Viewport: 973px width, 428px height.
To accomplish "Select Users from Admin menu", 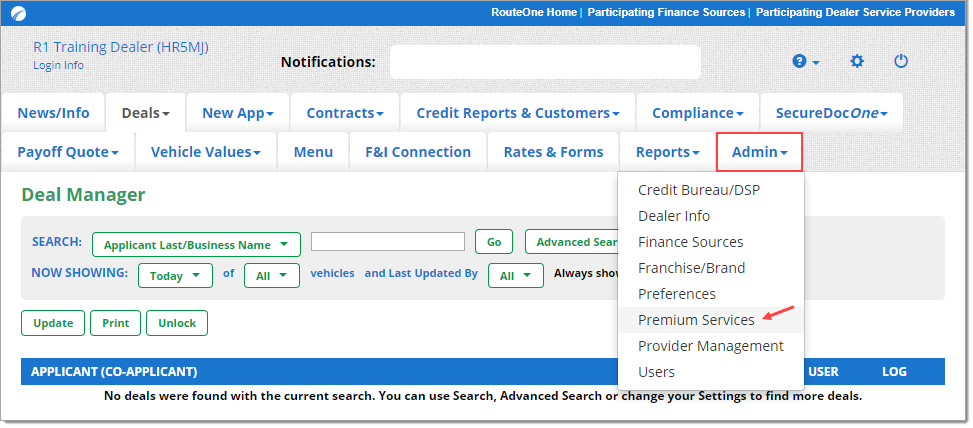I will click(x=711, y=372).
